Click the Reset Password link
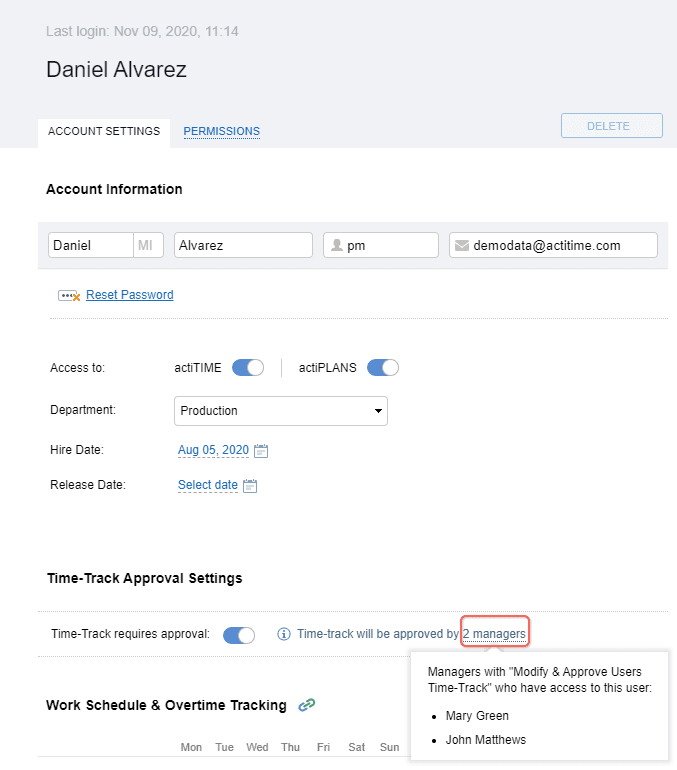Screen dimensions: 677x770 pyautogui.click(x=130, y=295)
